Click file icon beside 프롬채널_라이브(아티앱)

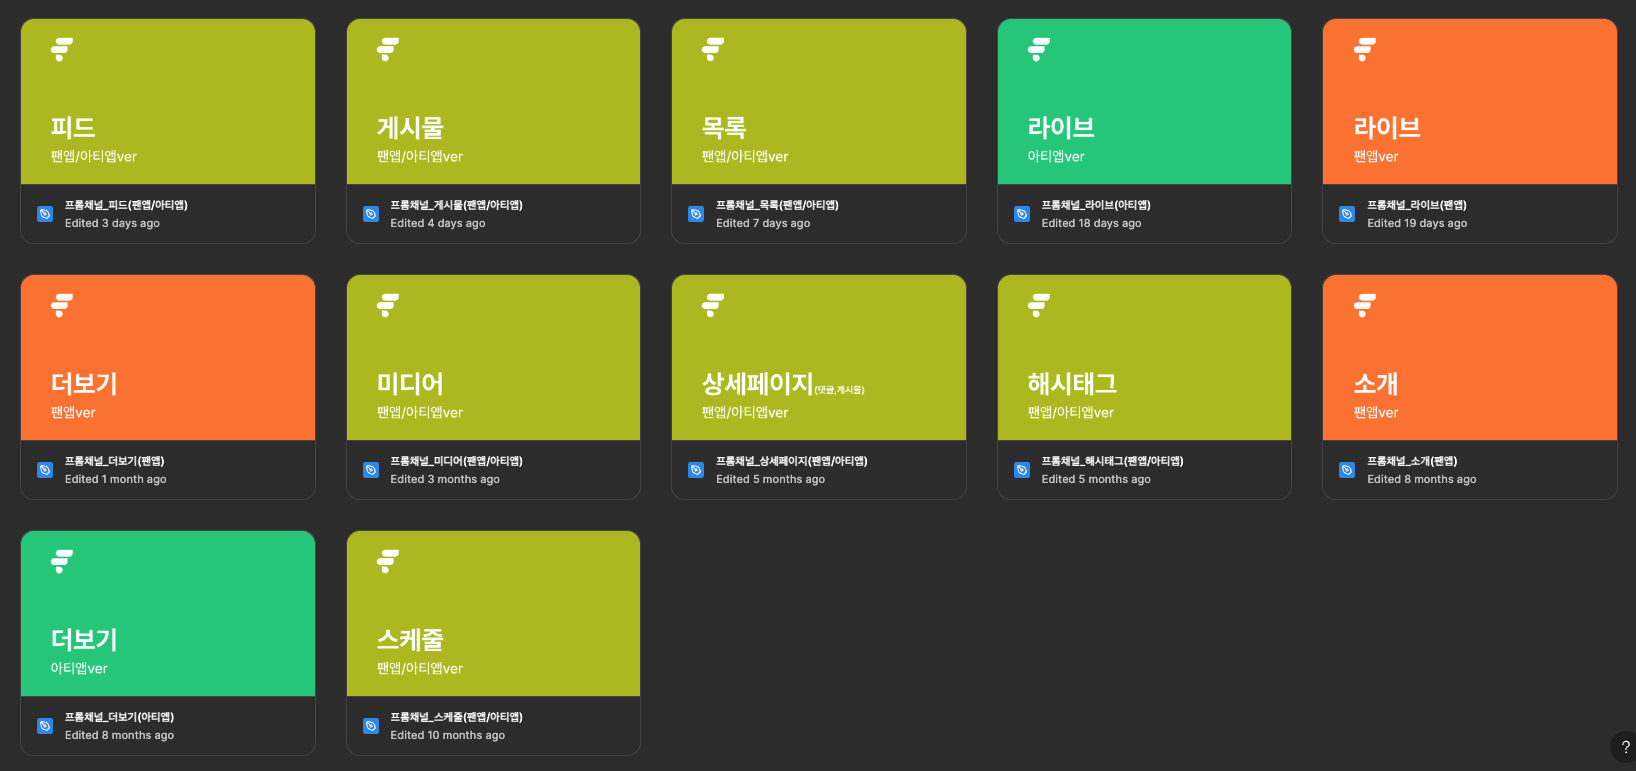point(1022,214)
